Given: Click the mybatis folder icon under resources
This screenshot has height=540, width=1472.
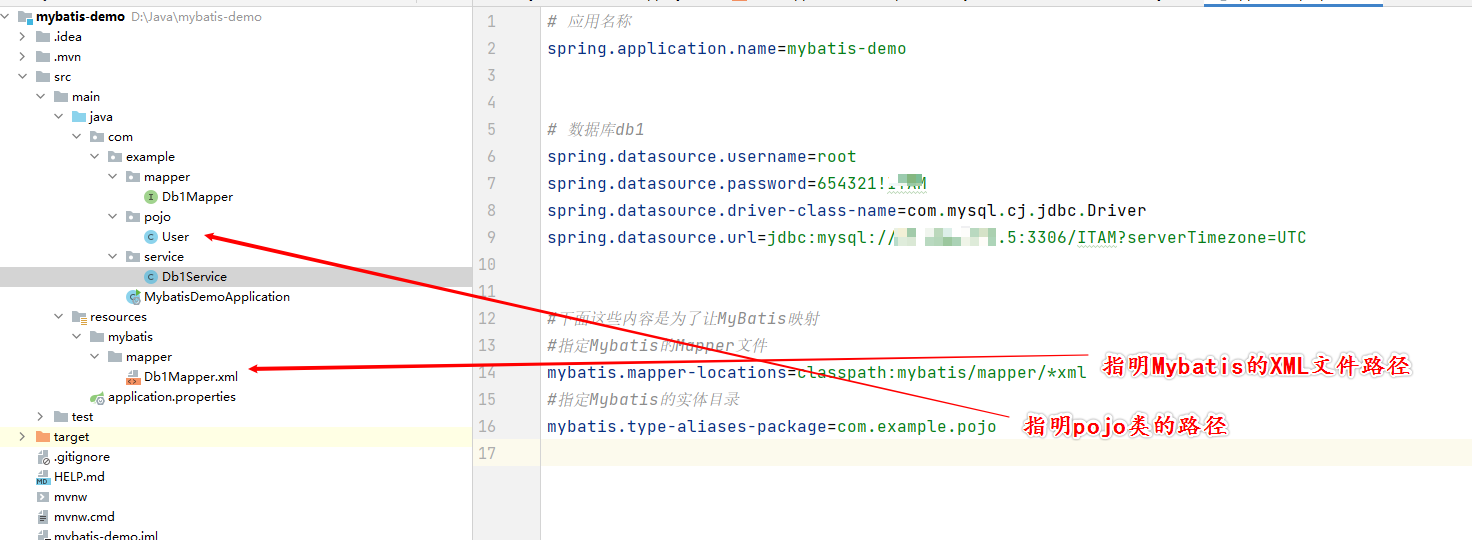Looking at the screenshot, I should [x=97, y=337].
